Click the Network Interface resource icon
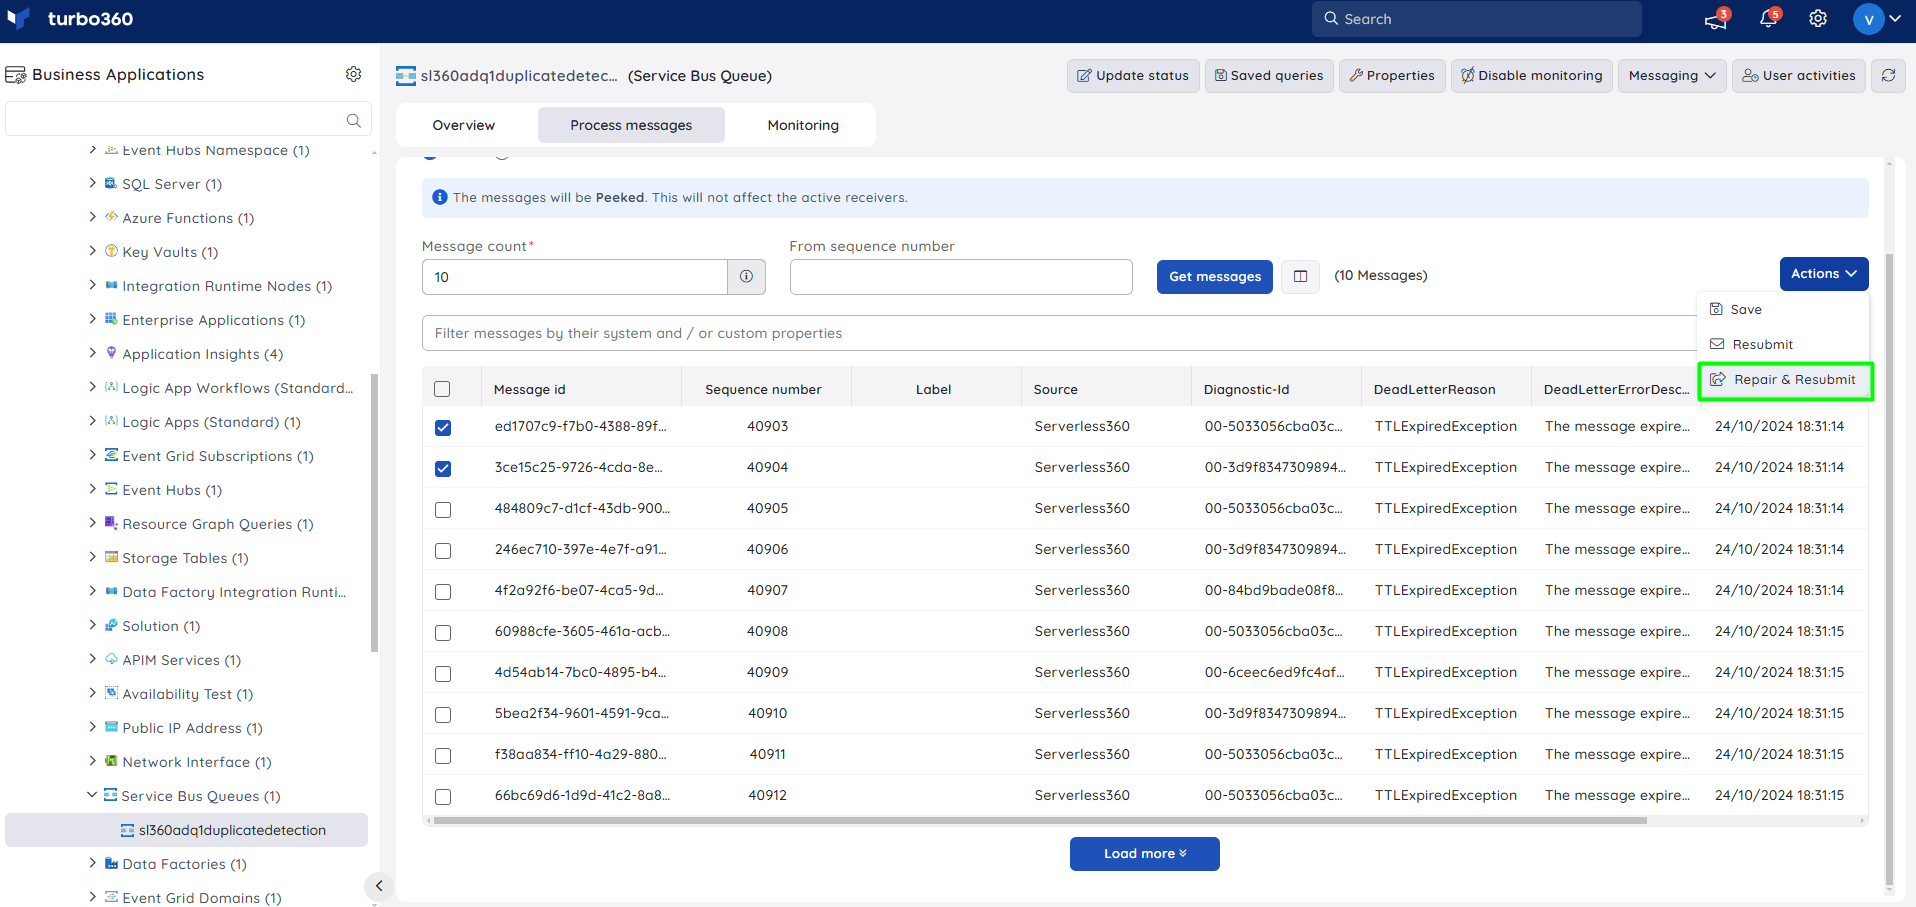This screenshot has height=907, width=1916. coord(111,761)
